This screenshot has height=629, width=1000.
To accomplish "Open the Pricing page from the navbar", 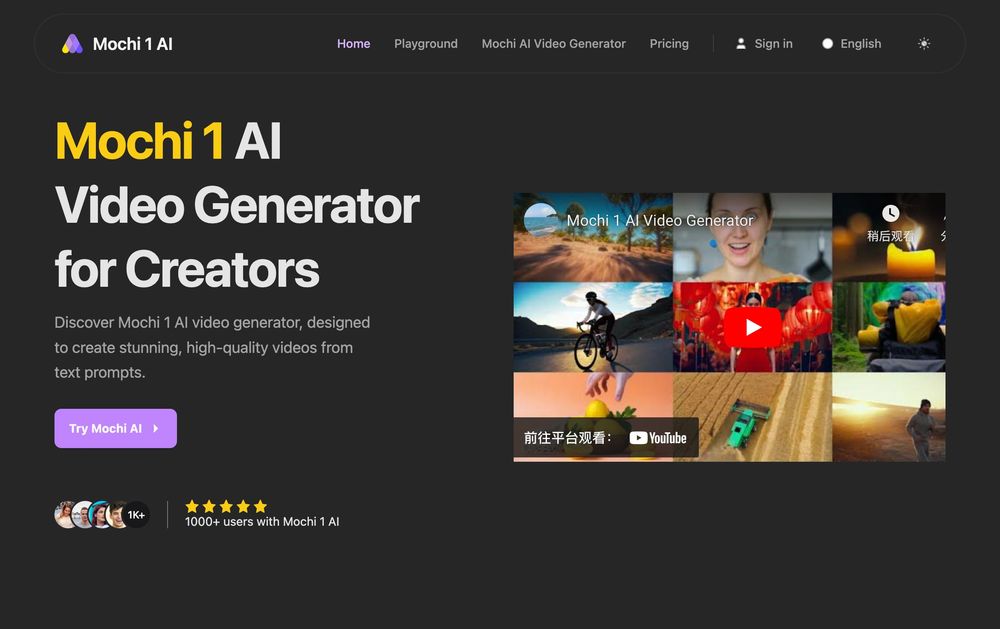I will pyautogui.click(x=669, y=44).
